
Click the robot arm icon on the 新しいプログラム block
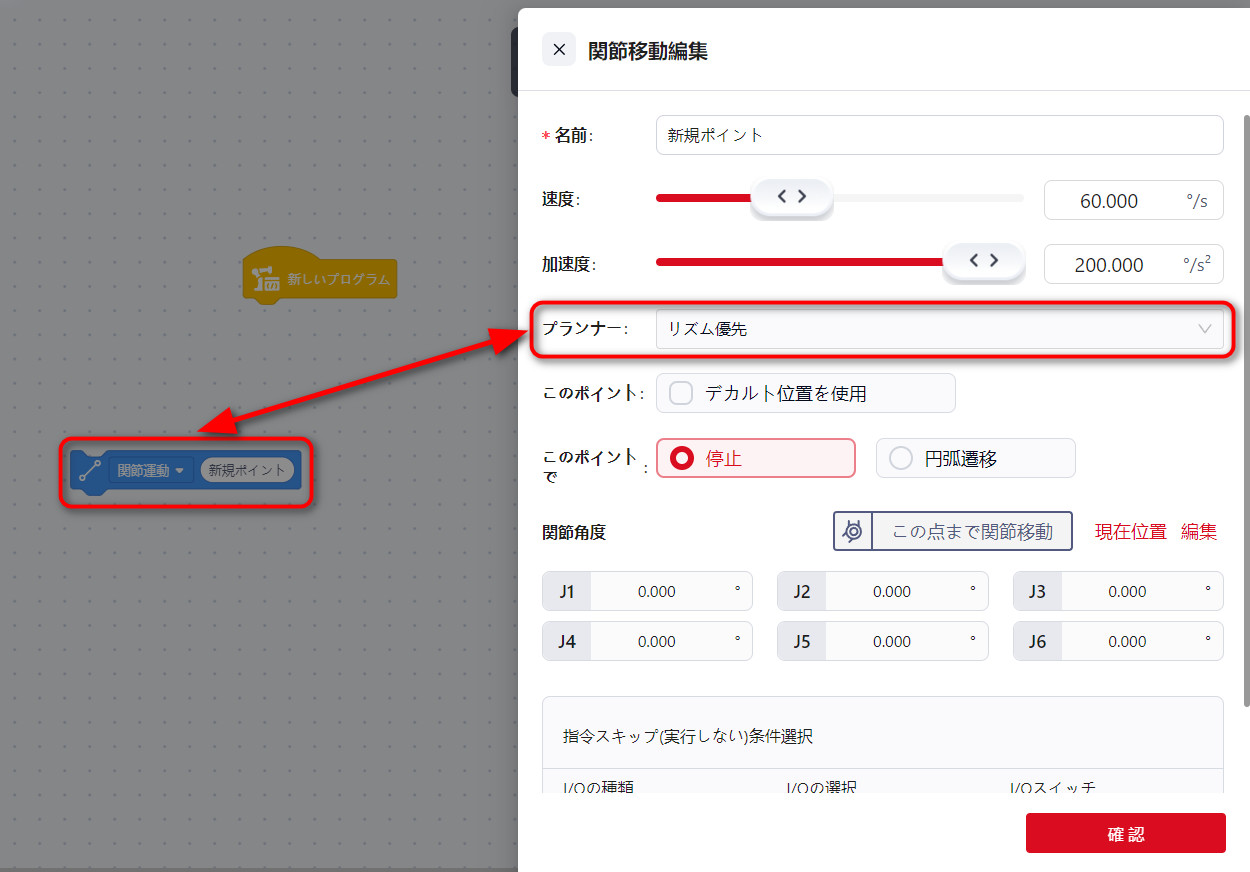click(265, 279)
